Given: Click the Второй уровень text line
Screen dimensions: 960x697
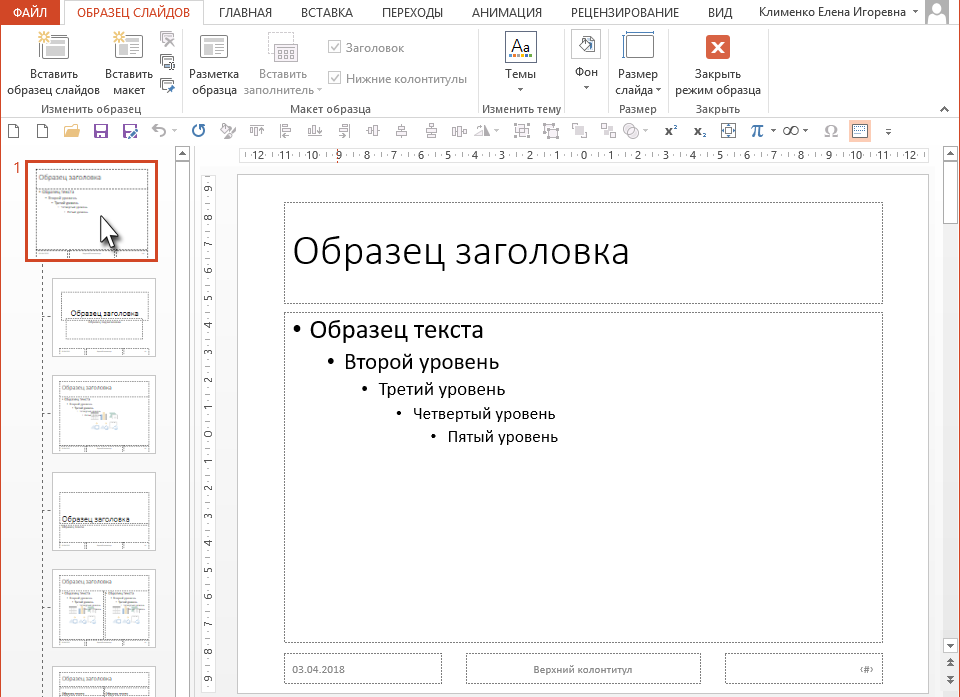Looking at the screenshot, I should 421,362.
